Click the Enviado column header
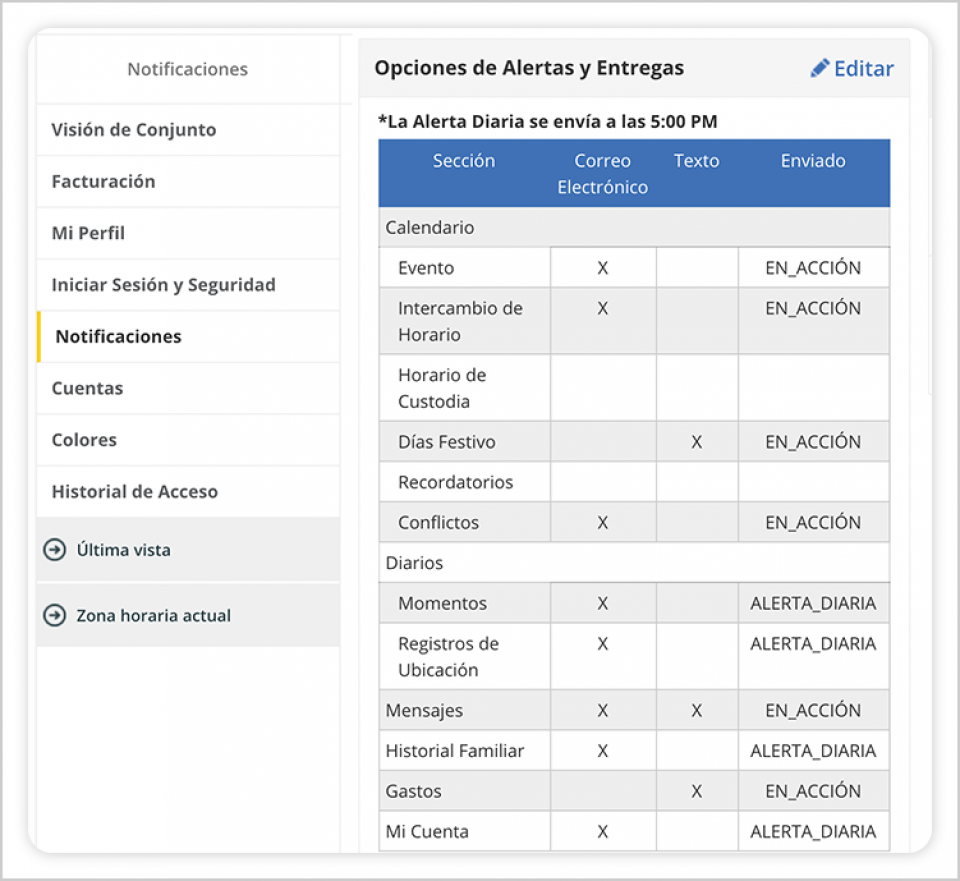 click(813, 161)
